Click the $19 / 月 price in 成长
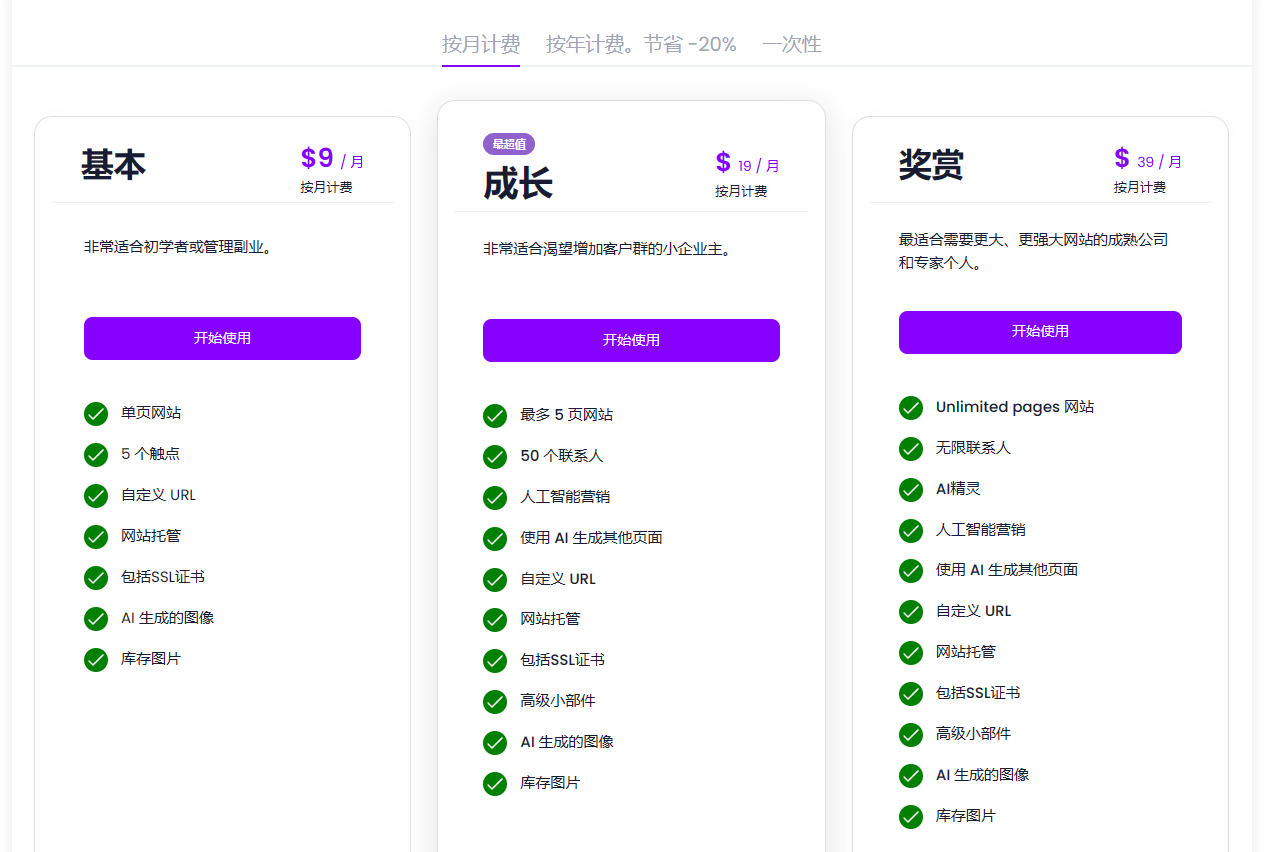Viewport: 1268px width, 852px height. coord(747,164)
